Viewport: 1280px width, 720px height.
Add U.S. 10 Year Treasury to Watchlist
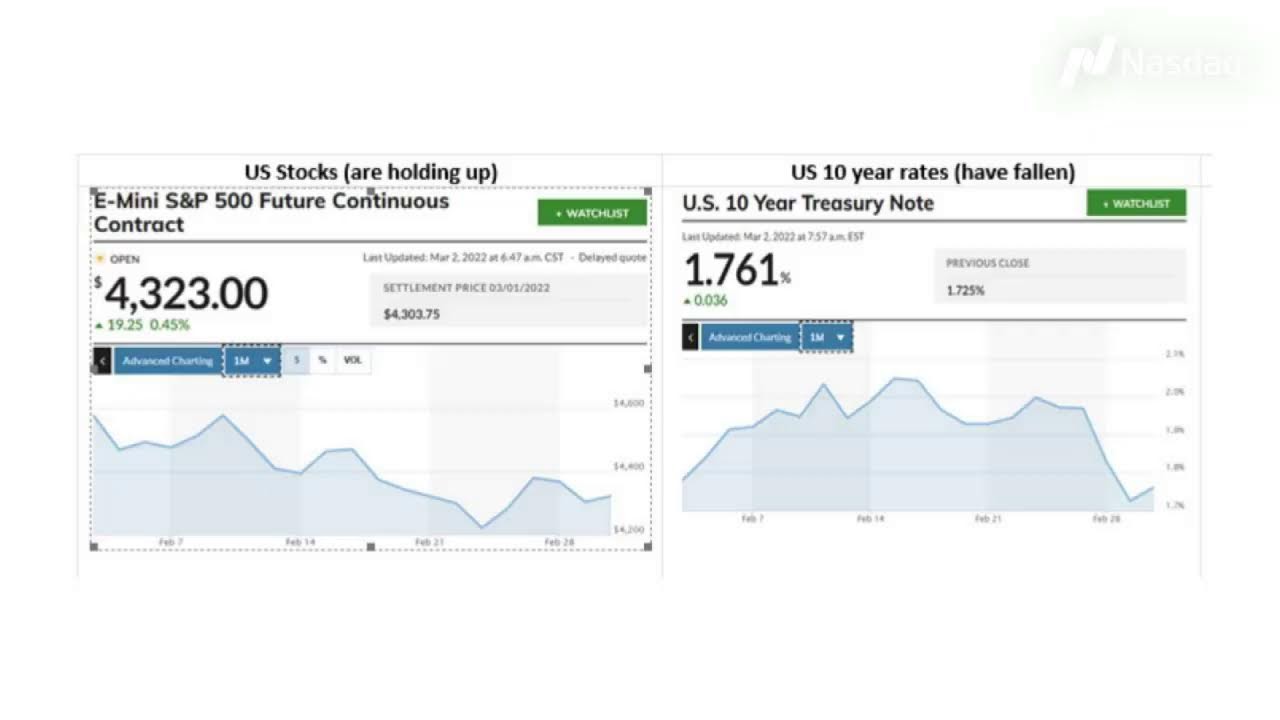[1136, 203]
